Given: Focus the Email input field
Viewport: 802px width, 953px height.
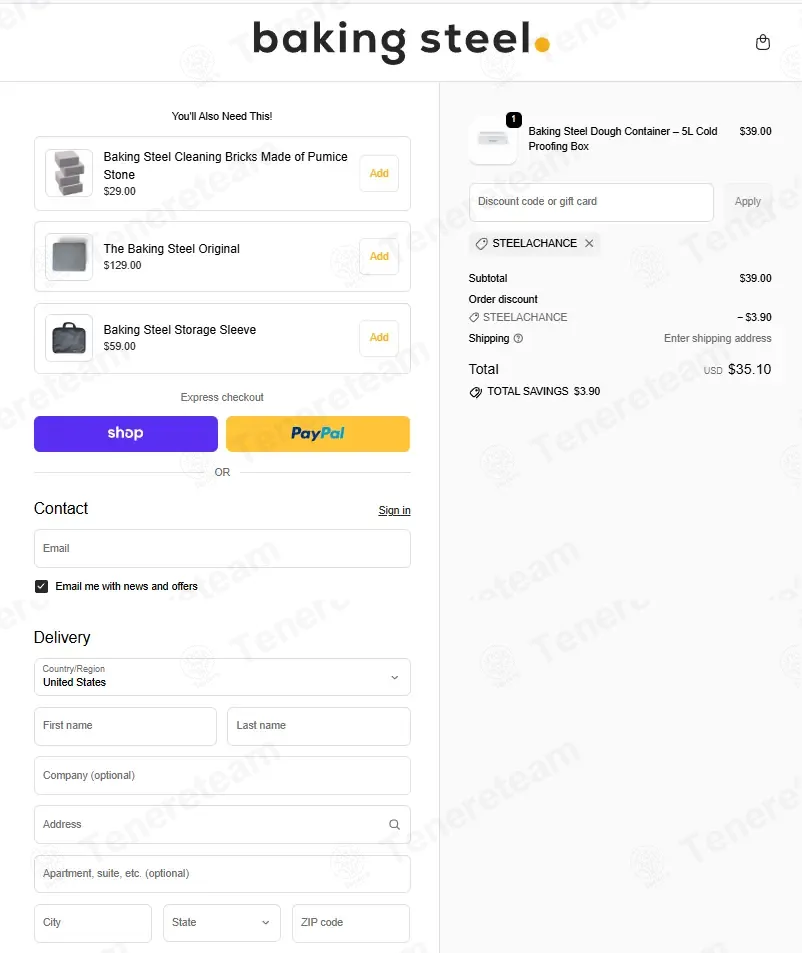Looking at the screenshot, I should point(222,549).
